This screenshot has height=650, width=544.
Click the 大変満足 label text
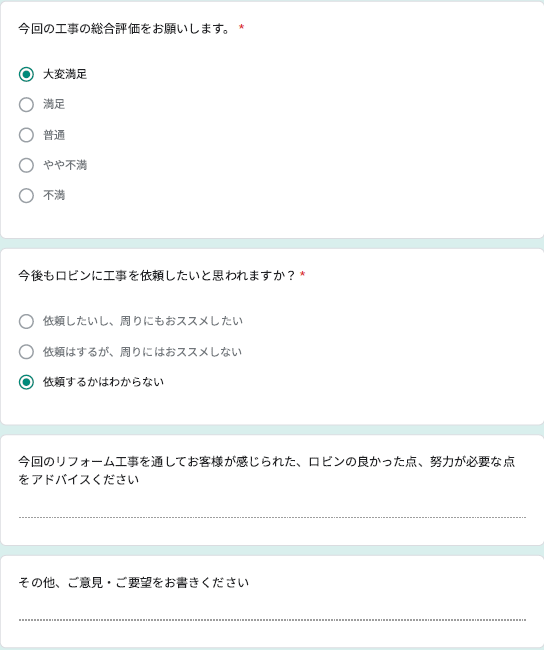(x=65, y=75)
